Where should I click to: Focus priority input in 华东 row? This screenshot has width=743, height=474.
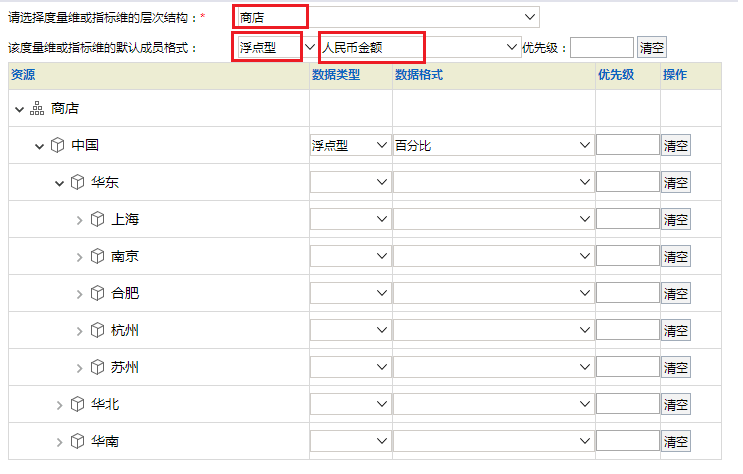point(627,182)
